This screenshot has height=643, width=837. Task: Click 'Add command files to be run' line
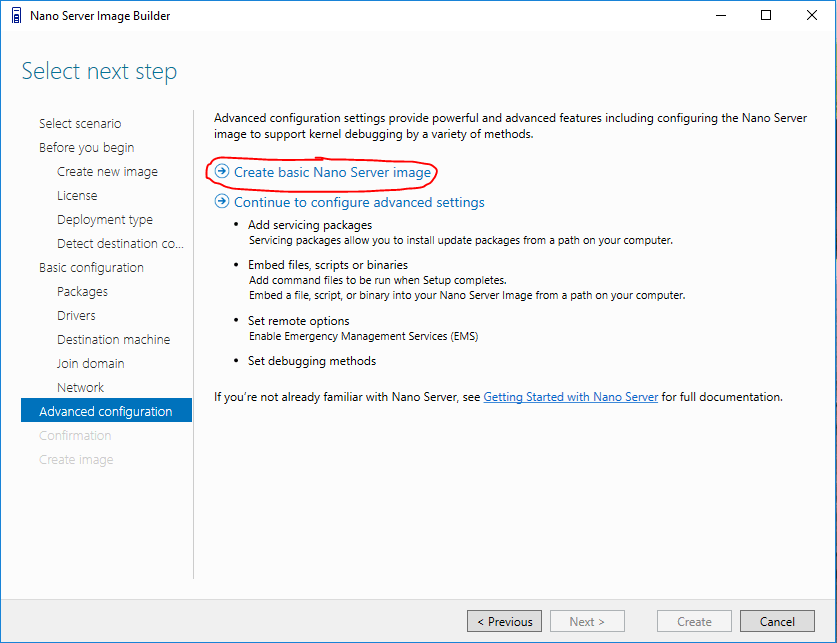click(378, 280)
